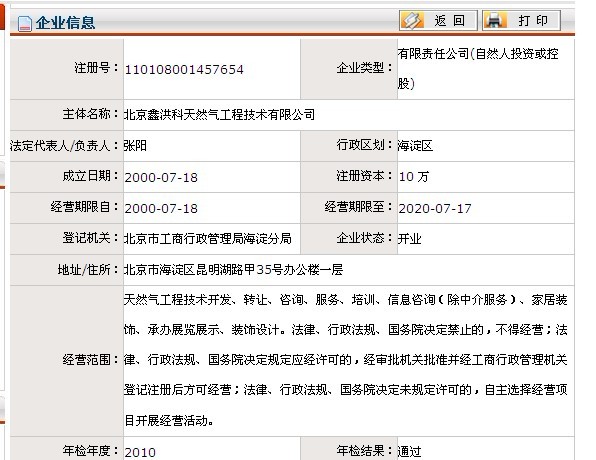Click the document icon beside 企业信息
596x460 pixels.
point(25,23)
